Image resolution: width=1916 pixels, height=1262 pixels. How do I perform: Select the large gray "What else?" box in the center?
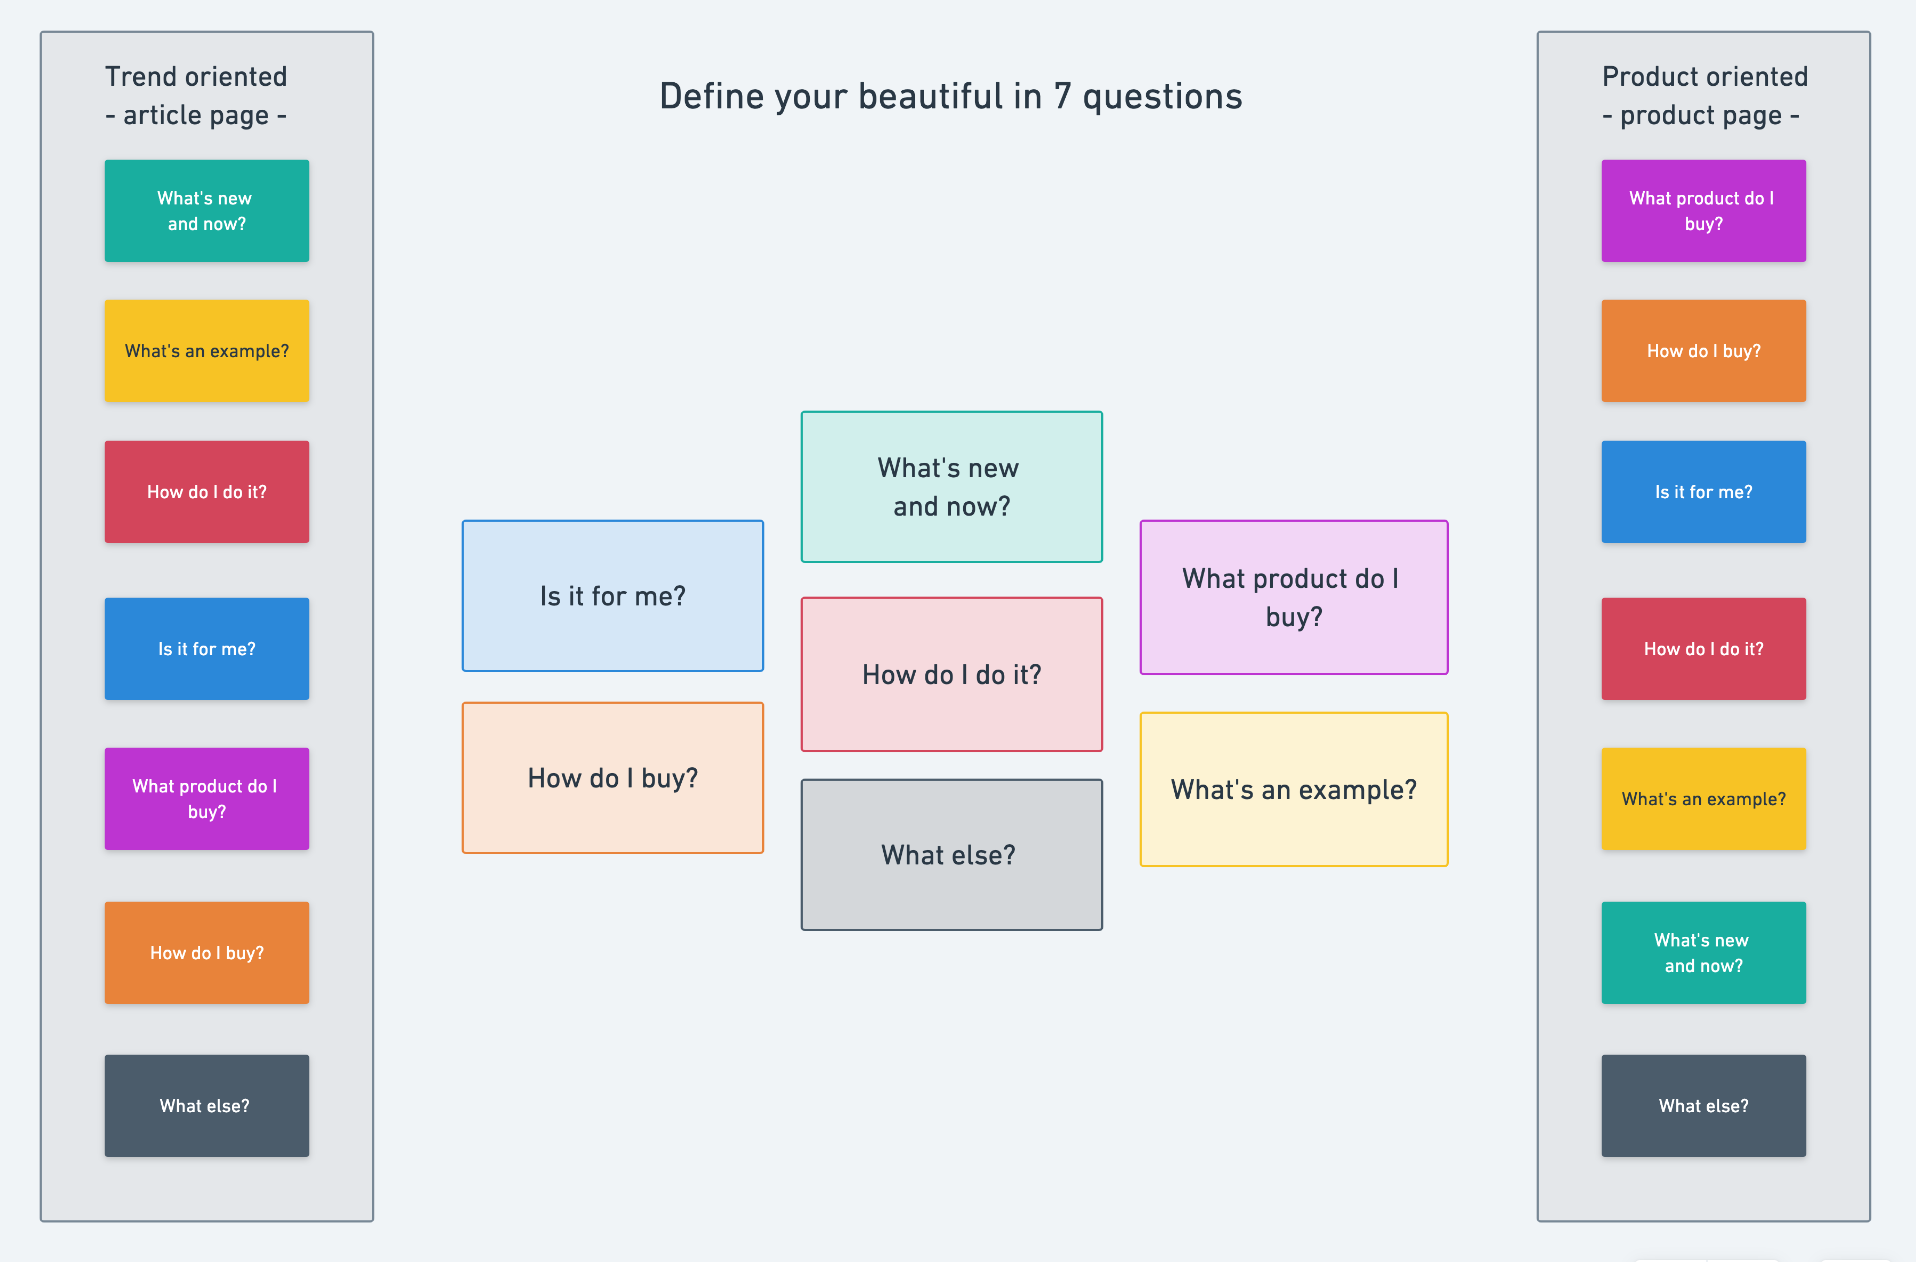pos(952,855)
